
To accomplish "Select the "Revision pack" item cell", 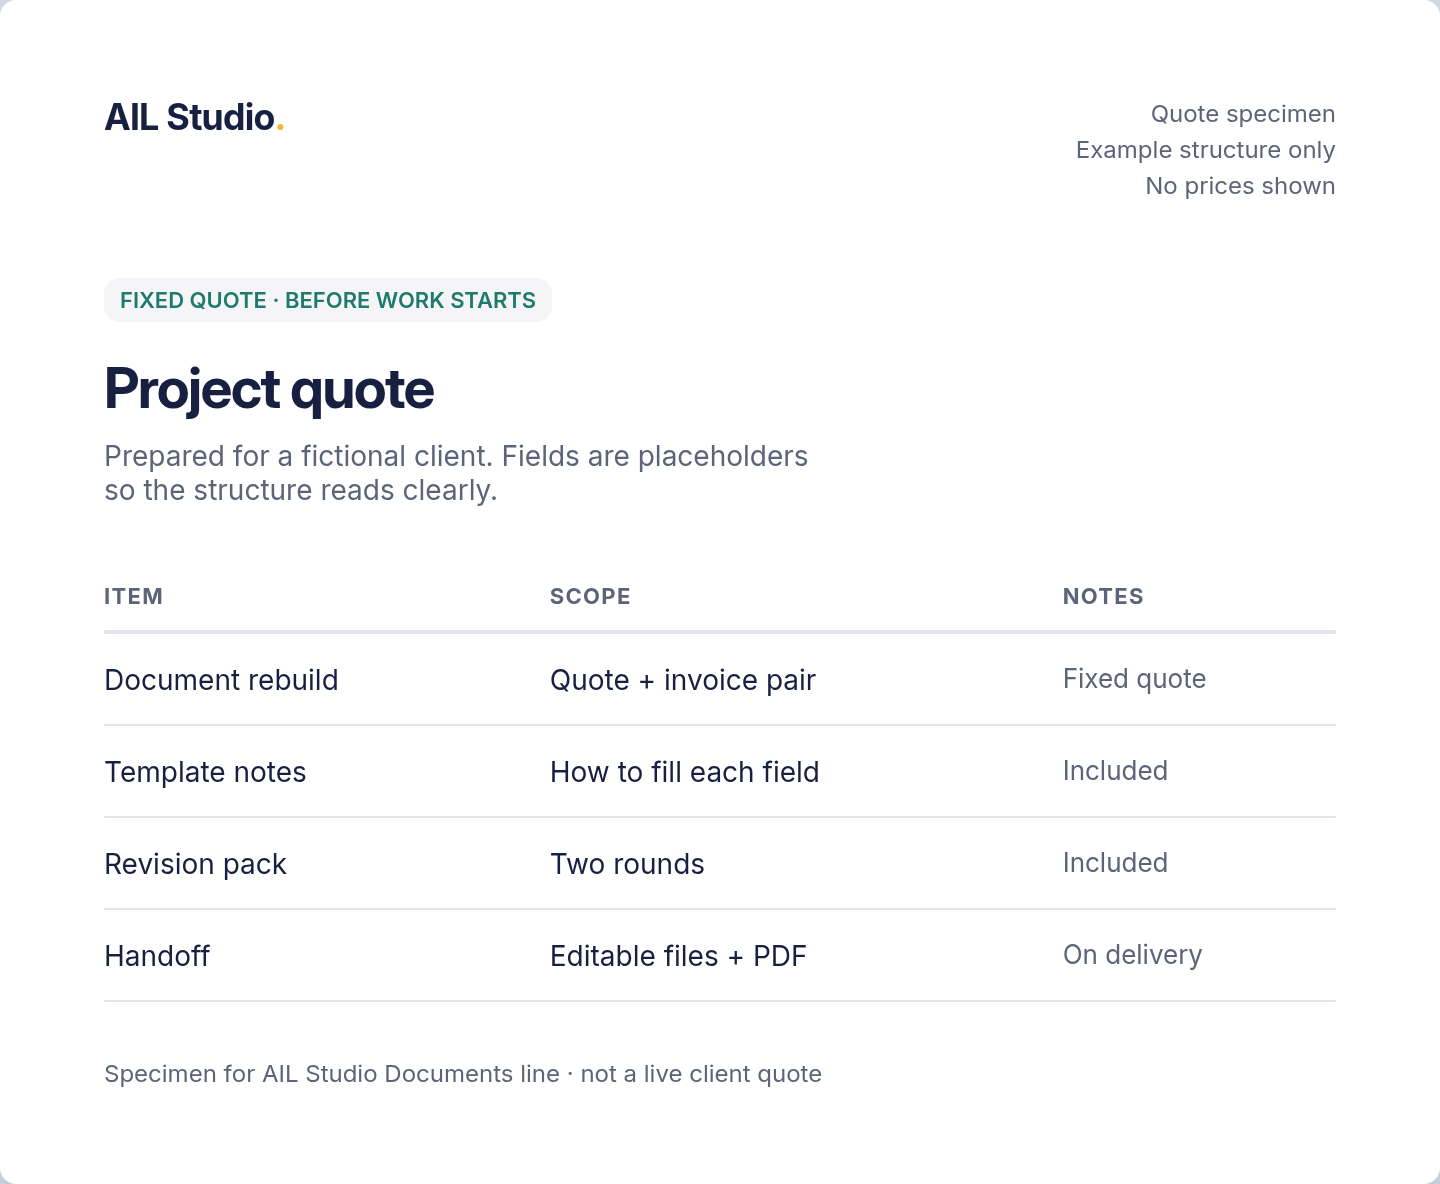I will coord(196,864).
